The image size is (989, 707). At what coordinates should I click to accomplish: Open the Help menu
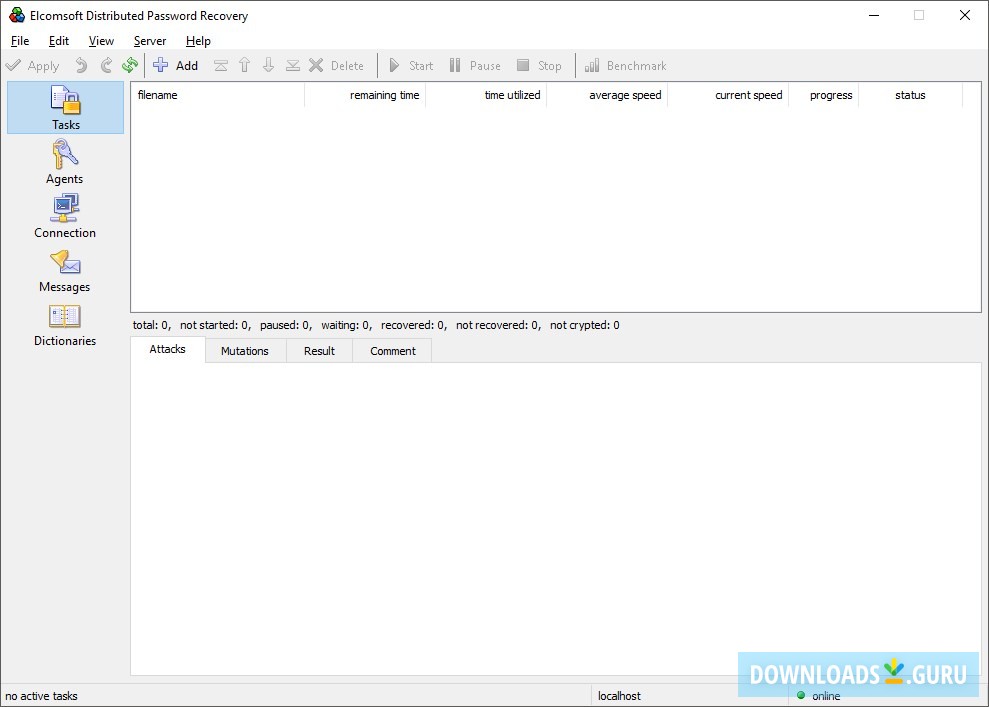click(198, 41)
